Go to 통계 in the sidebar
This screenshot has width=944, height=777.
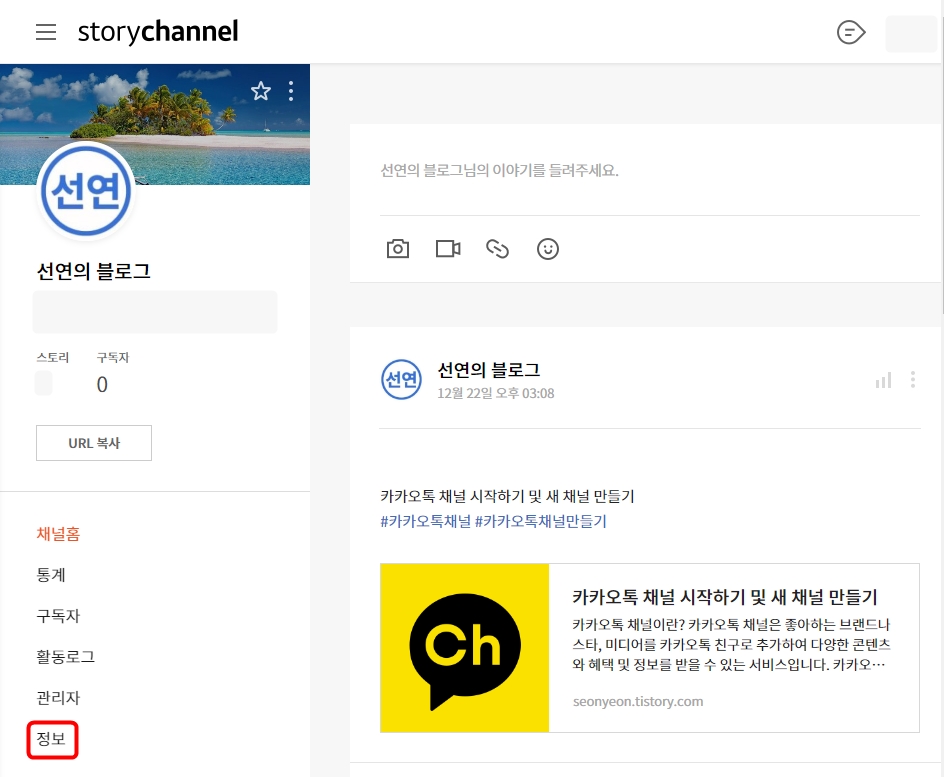[51, 575]
